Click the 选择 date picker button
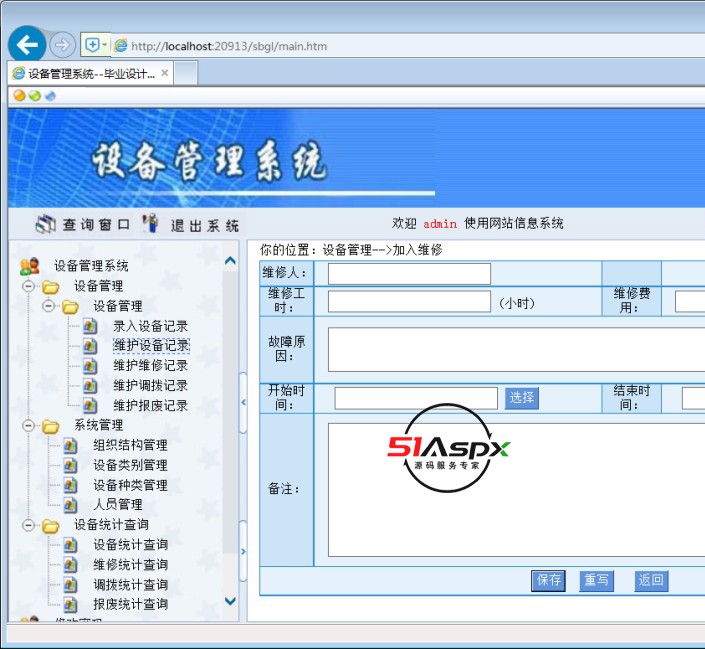 (x=522, y=398)
